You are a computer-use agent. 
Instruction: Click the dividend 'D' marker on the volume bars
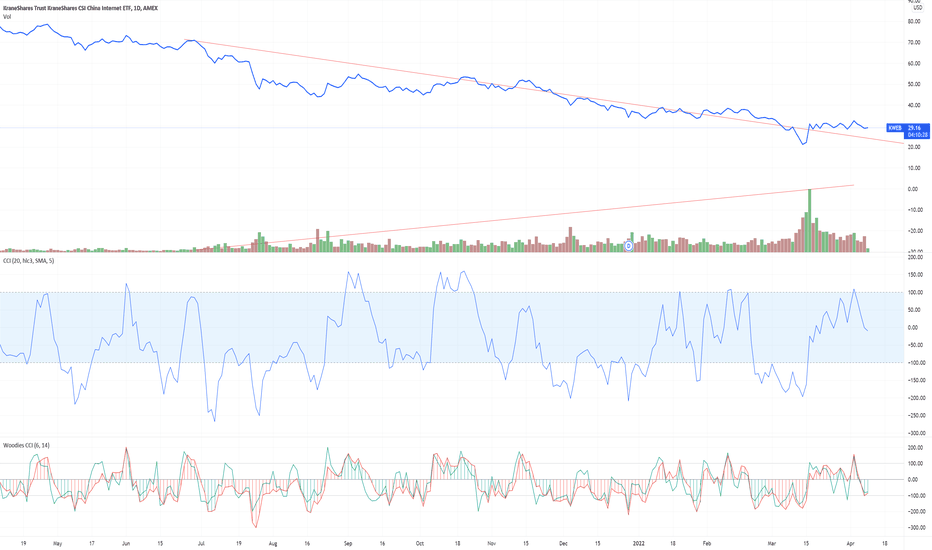pos(629,246)
